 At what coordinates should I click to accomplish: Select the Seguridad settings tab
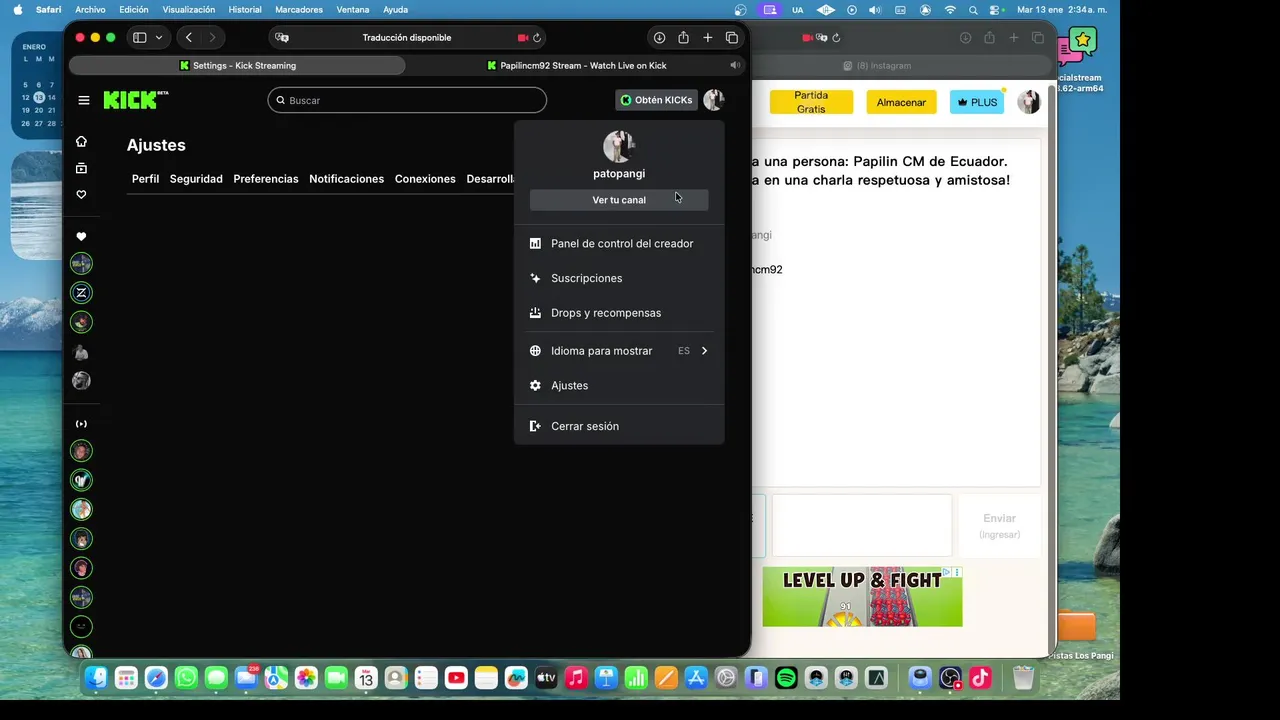196,179
